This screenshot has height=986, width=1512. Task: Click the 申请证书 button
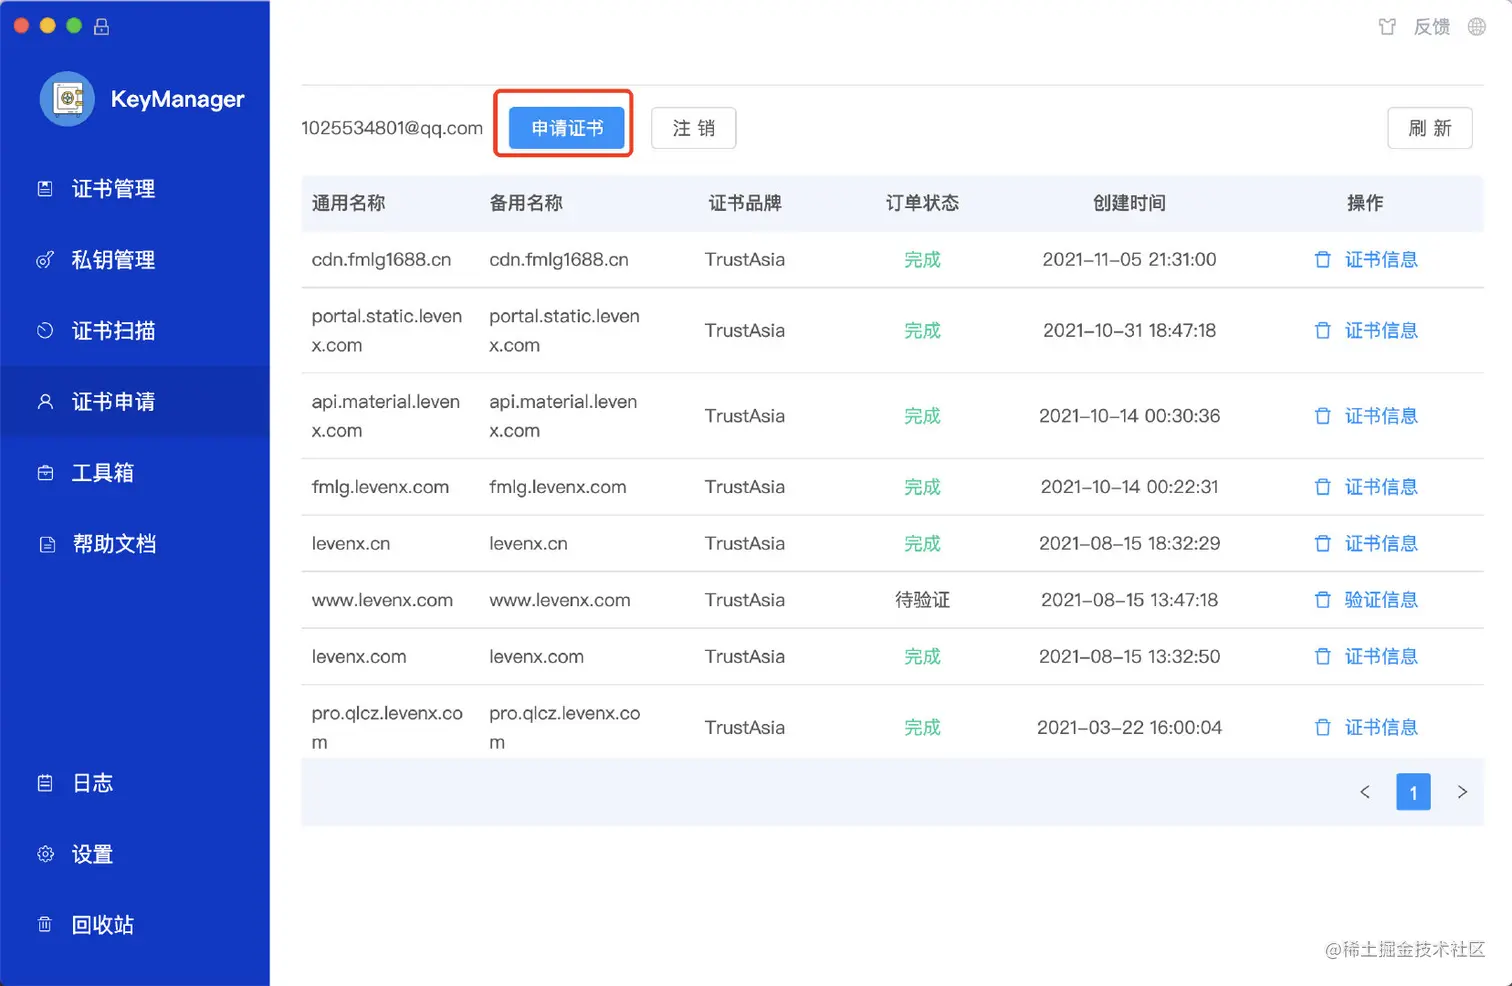(567, 128)
